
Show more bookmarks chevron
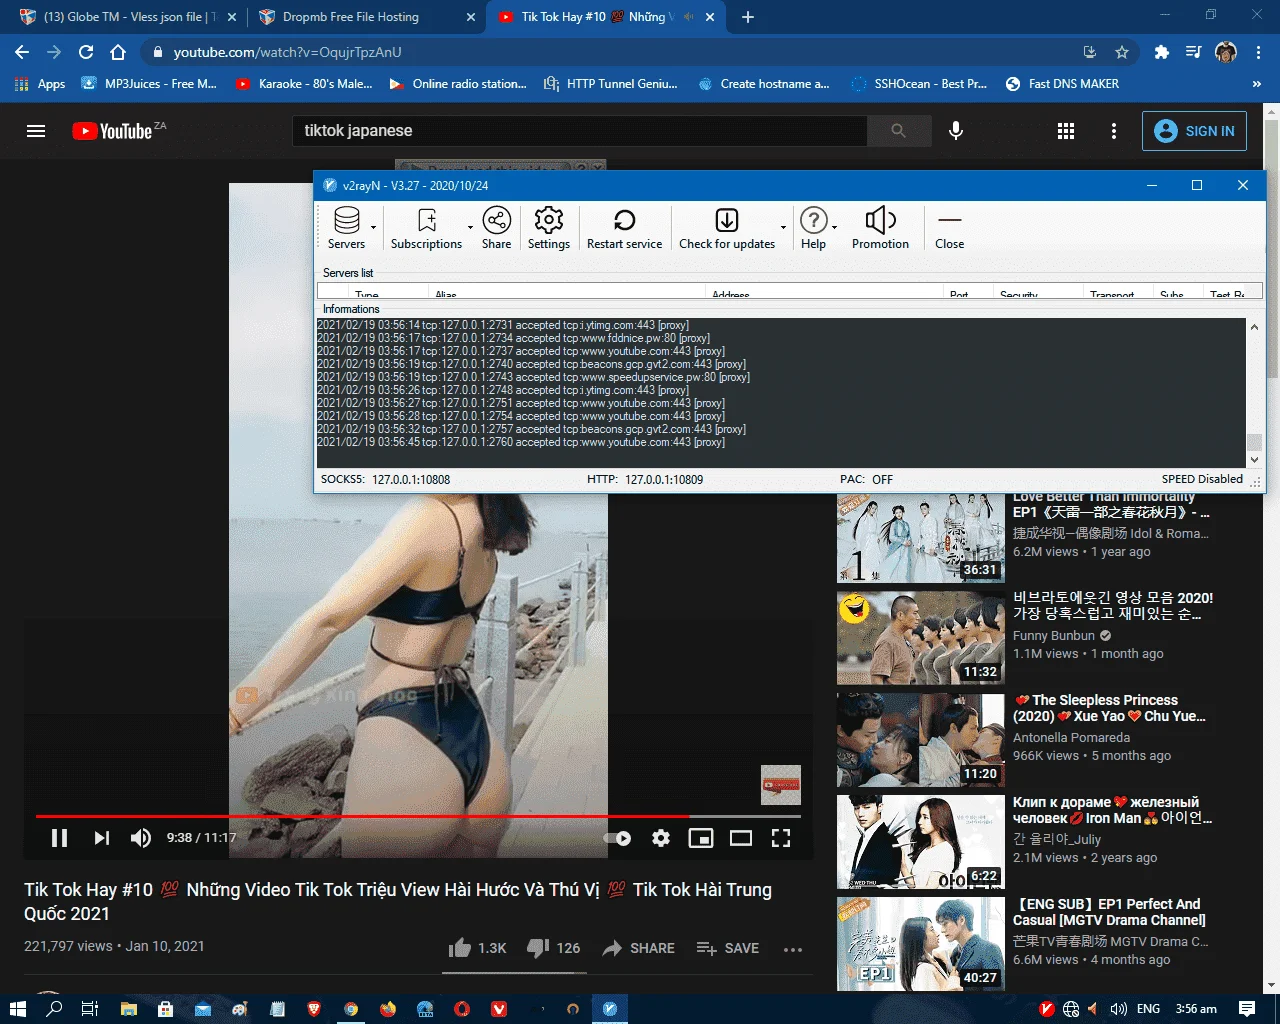(x=1257, y=84)
